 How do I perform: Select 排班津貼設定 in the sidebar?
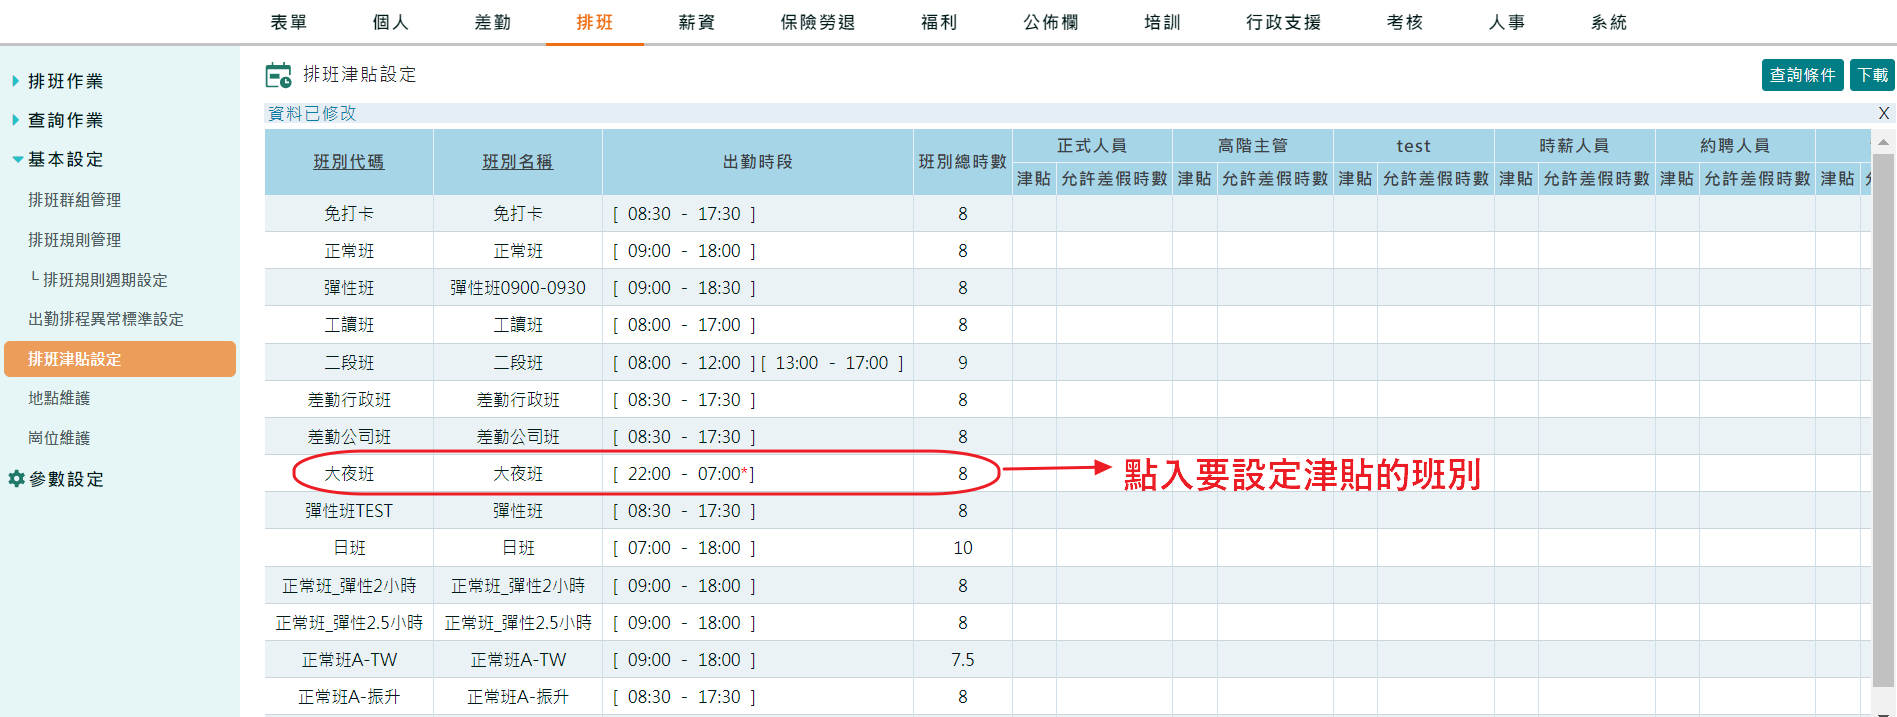coord(120,359)
